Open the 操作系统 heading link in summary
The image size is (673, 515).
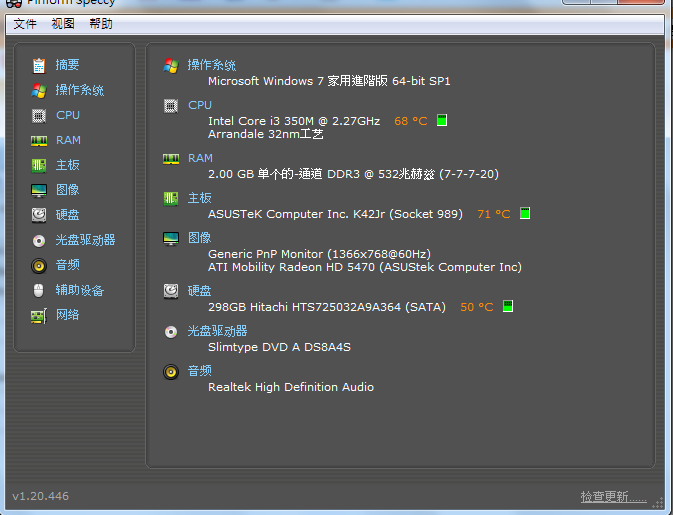212,65
